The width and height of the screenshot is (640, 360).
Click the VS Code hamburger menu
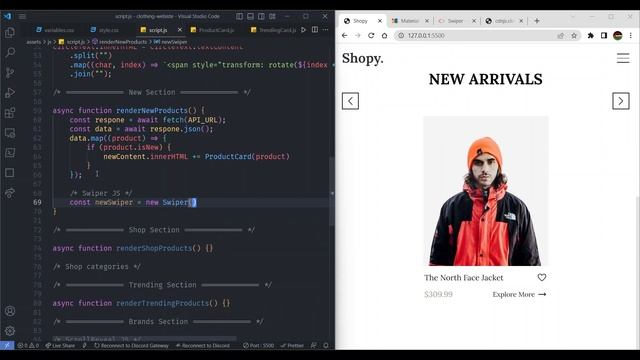22,16
